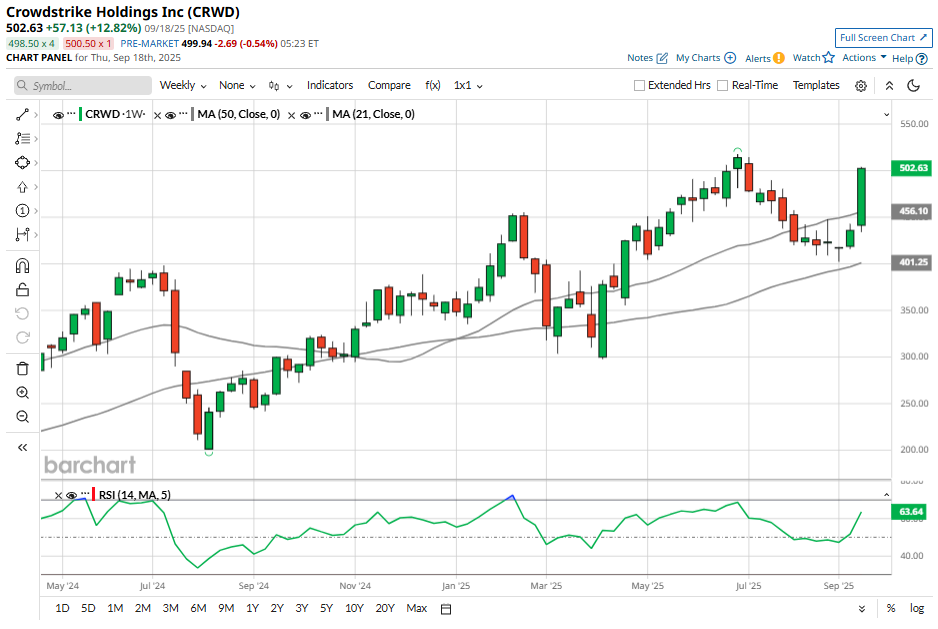The height and width of the screenshot is (629, 938).
Task: Open Notes for this symbol
Action: pos(647,58)
